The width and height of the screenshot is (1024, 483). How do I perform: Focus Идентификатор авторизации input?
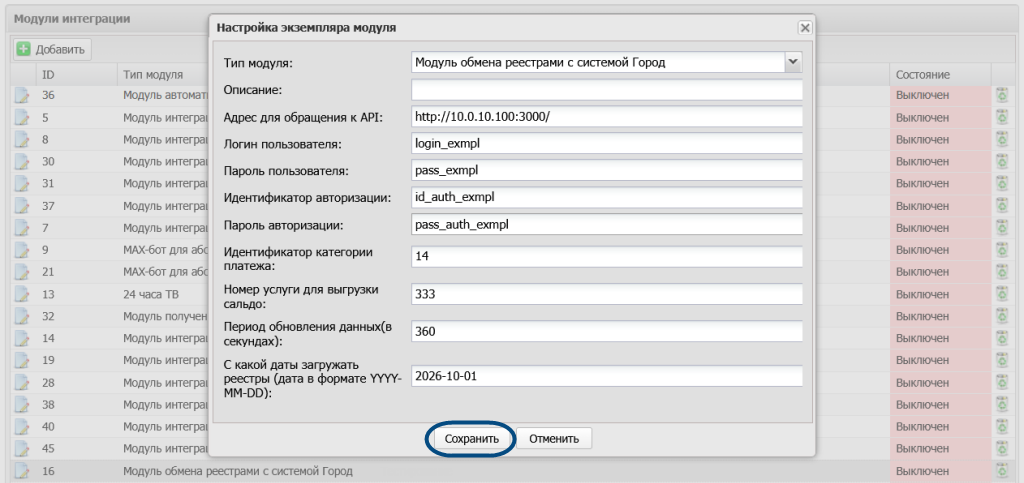pyautogui.click(x=607, y=197)
